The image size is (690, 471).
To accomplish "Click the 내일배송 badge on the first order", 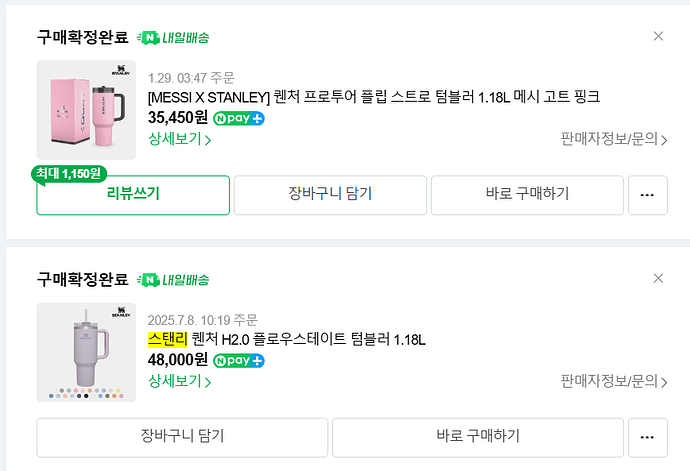I will 173,38.
